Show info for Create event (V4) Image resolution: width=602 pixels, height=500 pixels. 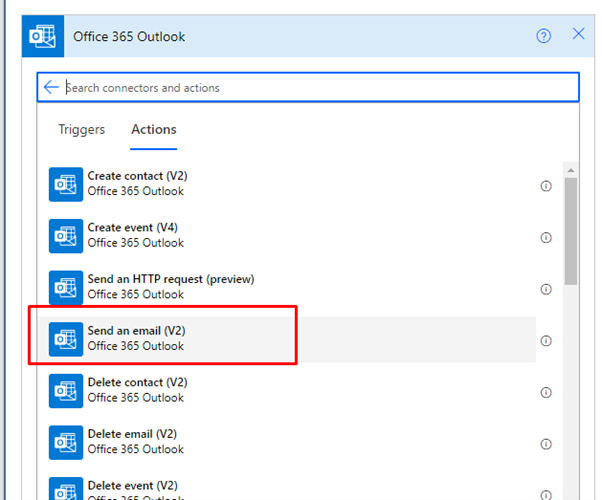546,238
